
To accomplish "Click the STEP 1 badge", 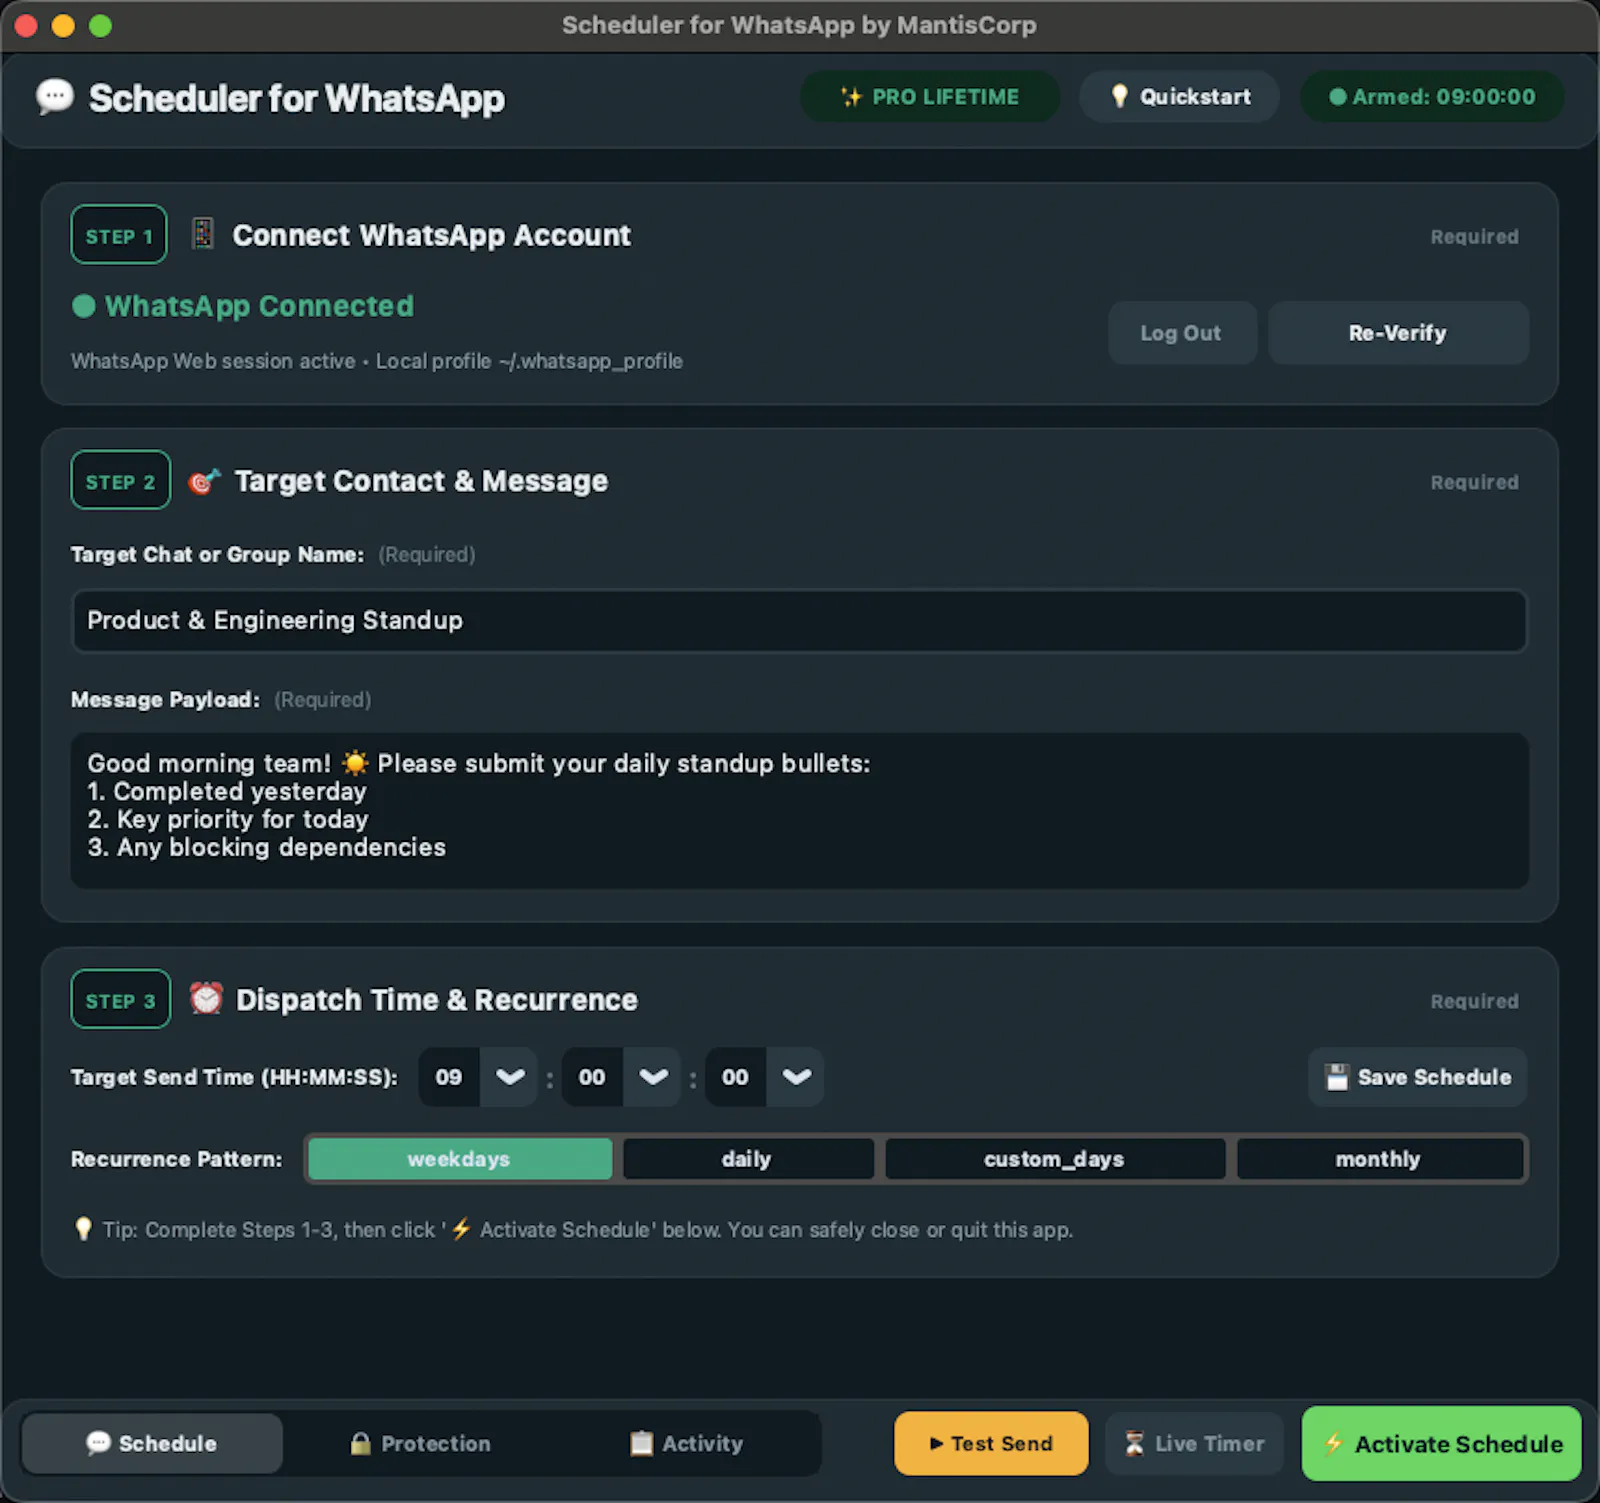I will (x=119, y=235).
